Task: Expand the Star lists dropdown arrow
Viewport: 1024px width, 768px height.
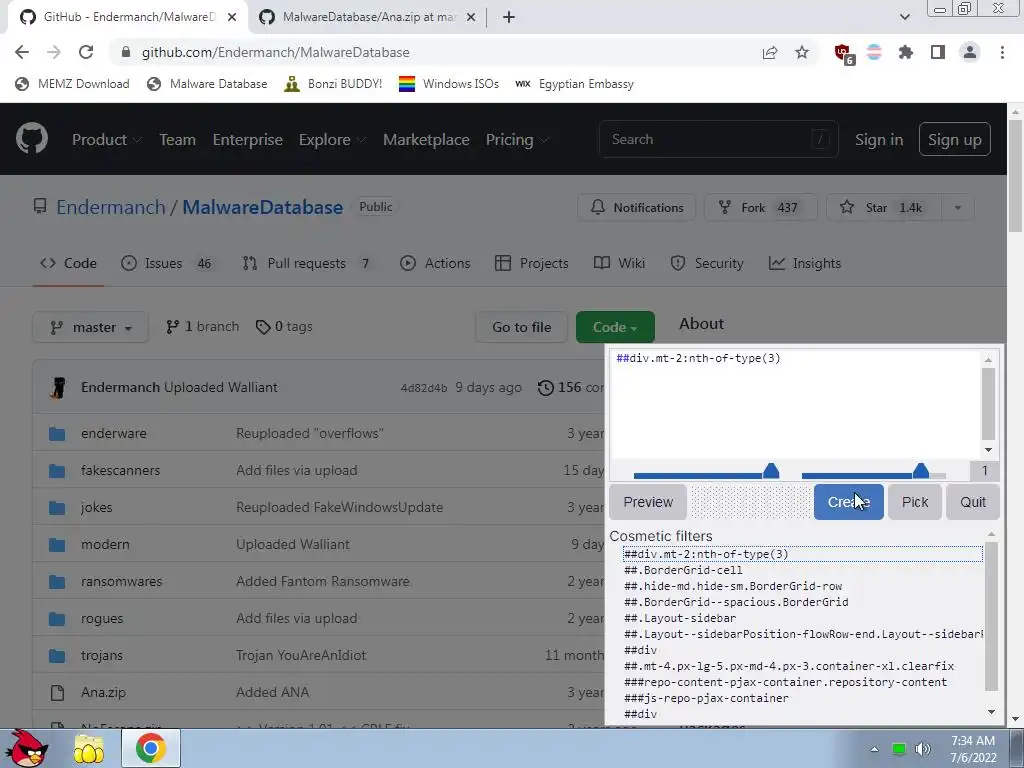Action: tap(958, 208)
